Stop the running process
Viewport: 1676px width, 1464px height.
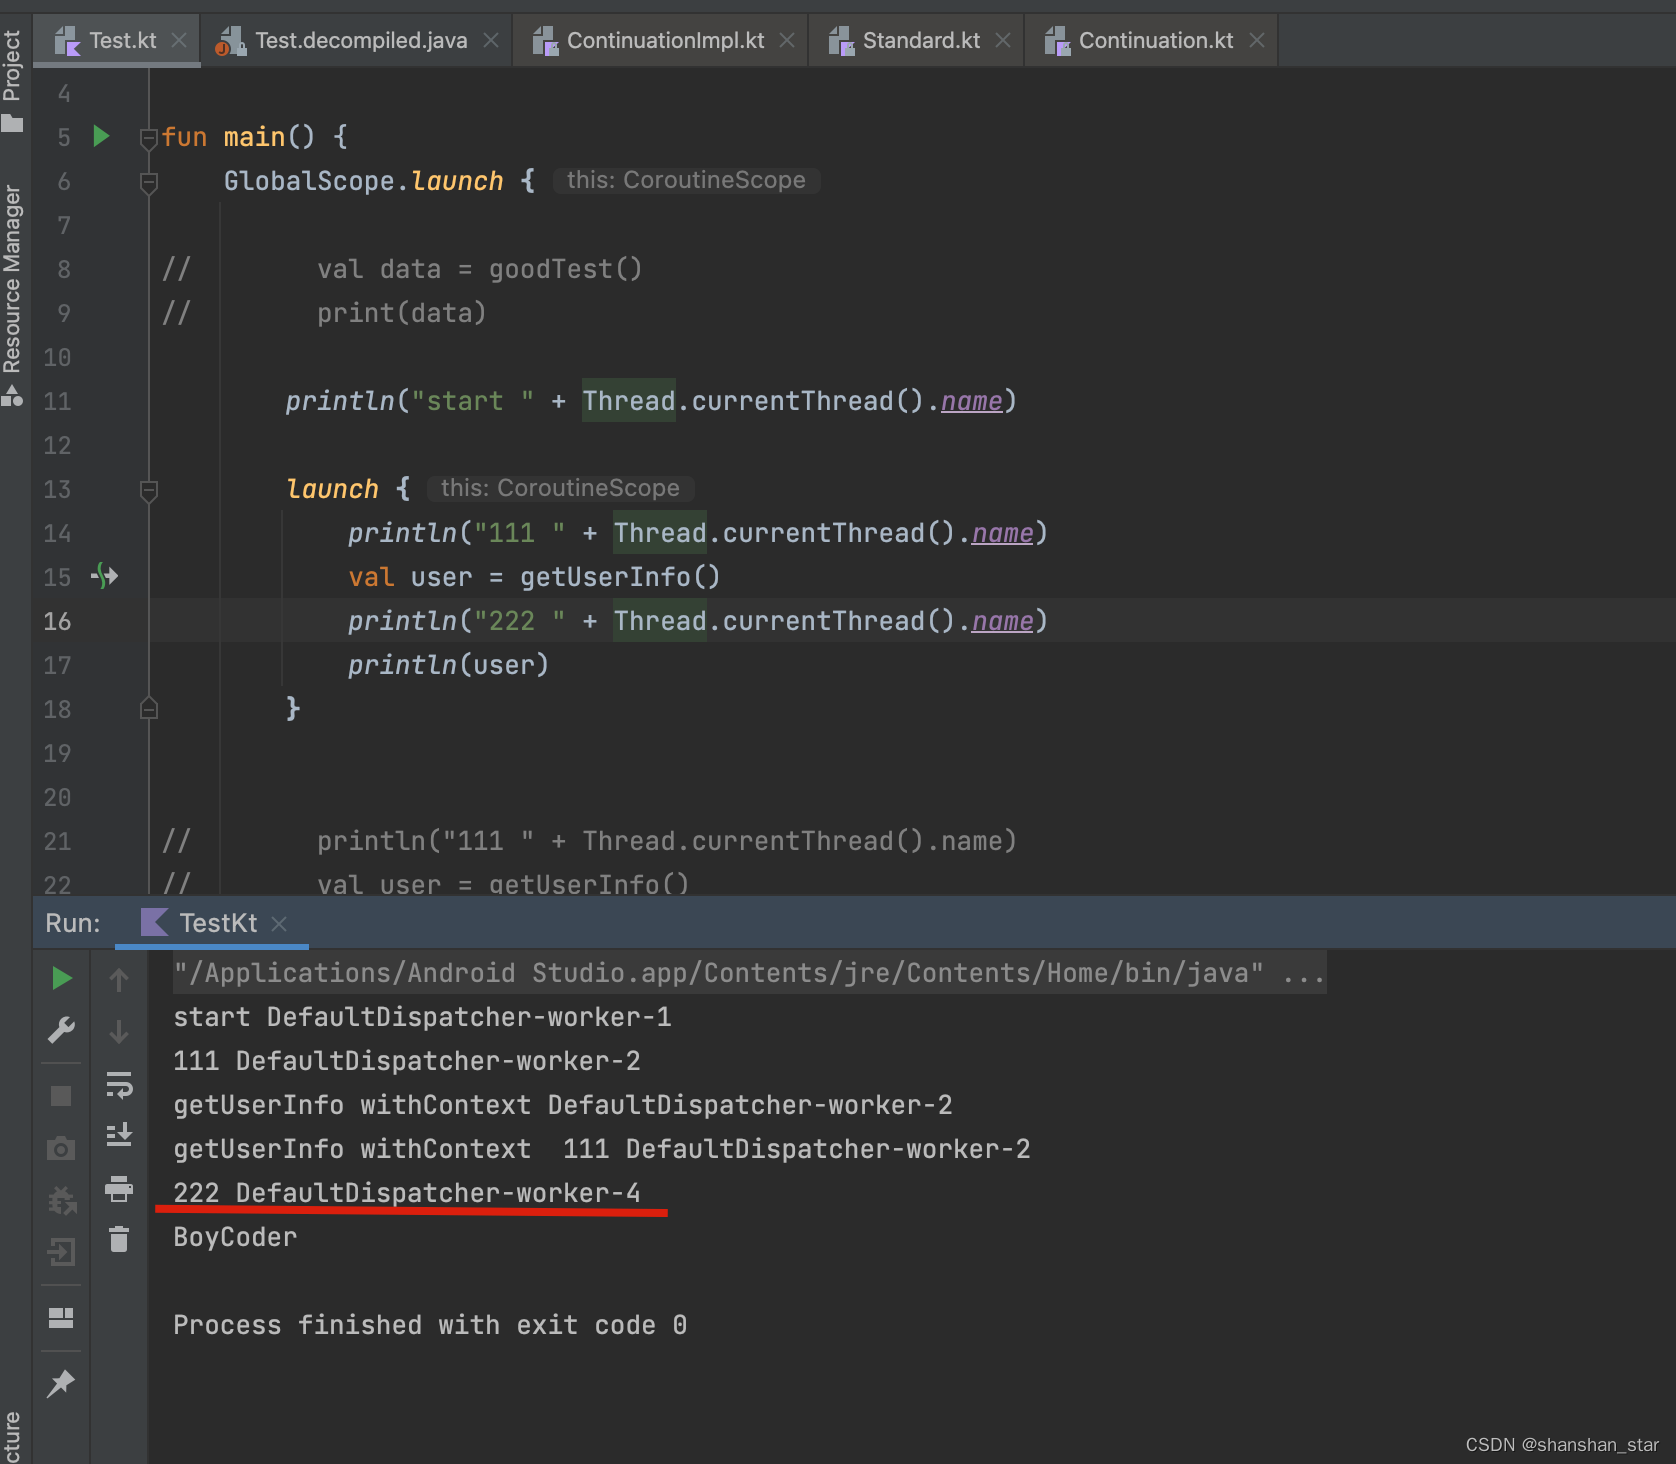click(x=61, y=1096)
